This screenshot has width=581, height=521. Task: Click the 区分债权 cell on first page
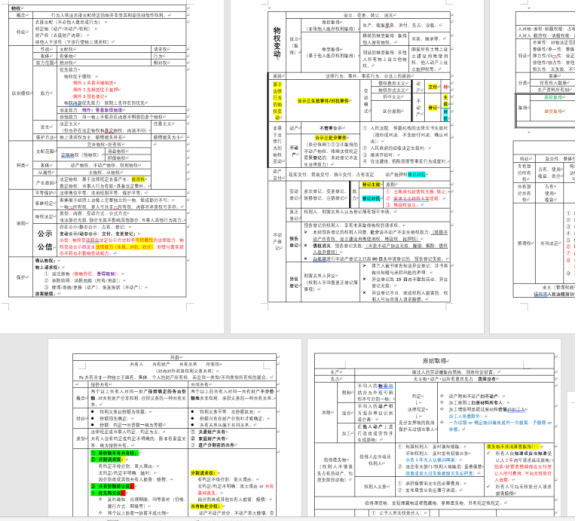click(x=21, y=93)
